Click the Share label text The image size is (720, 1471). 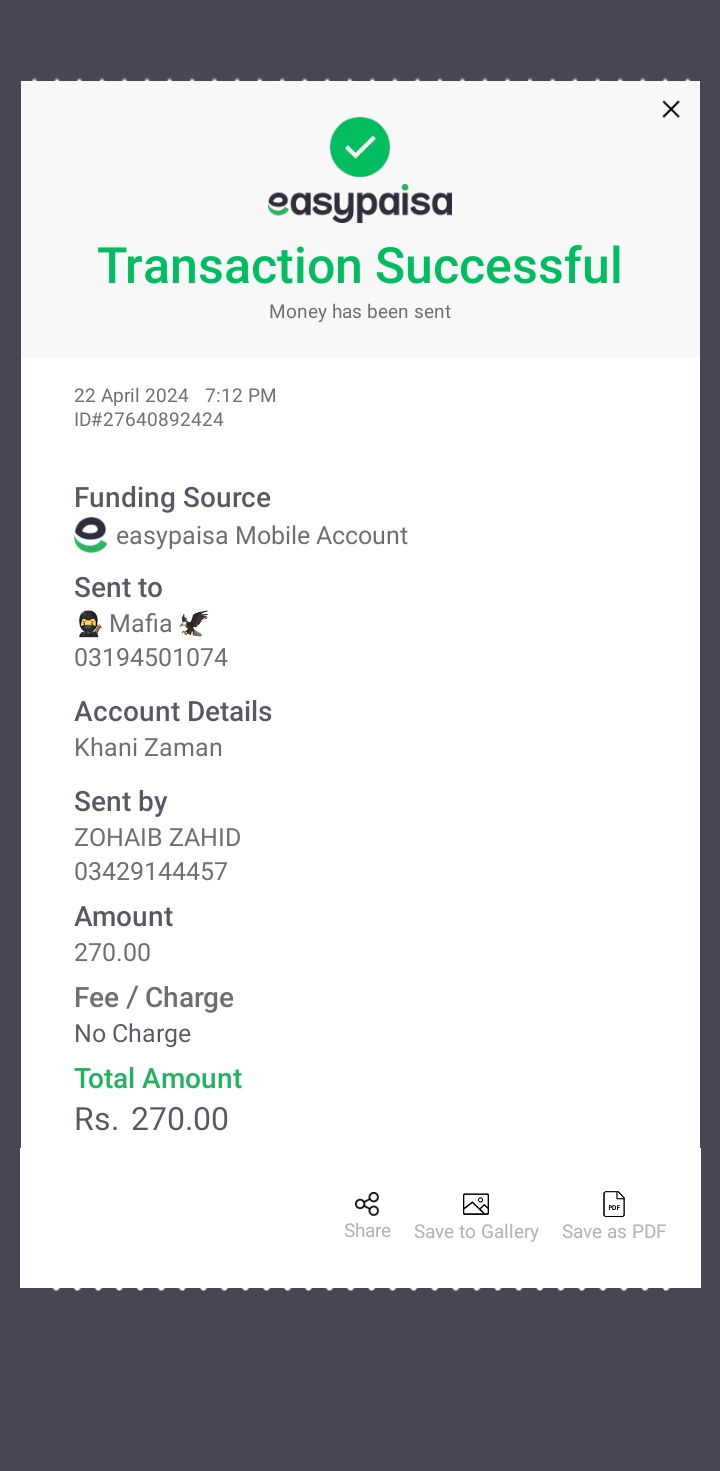[x=367, y=1231]
